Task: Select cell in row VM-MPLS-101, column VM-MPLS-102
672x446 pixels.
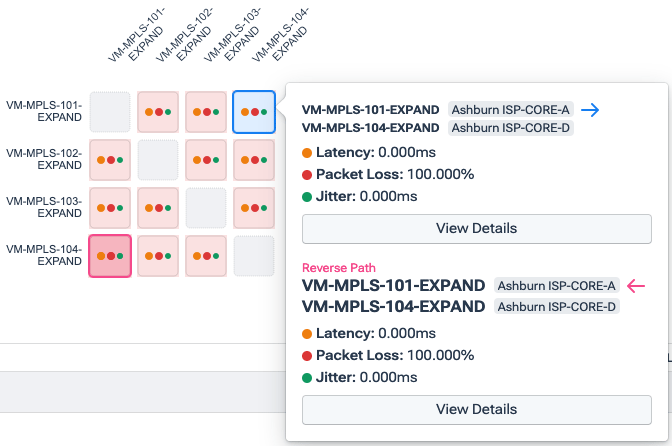Action: click(157, 111)
